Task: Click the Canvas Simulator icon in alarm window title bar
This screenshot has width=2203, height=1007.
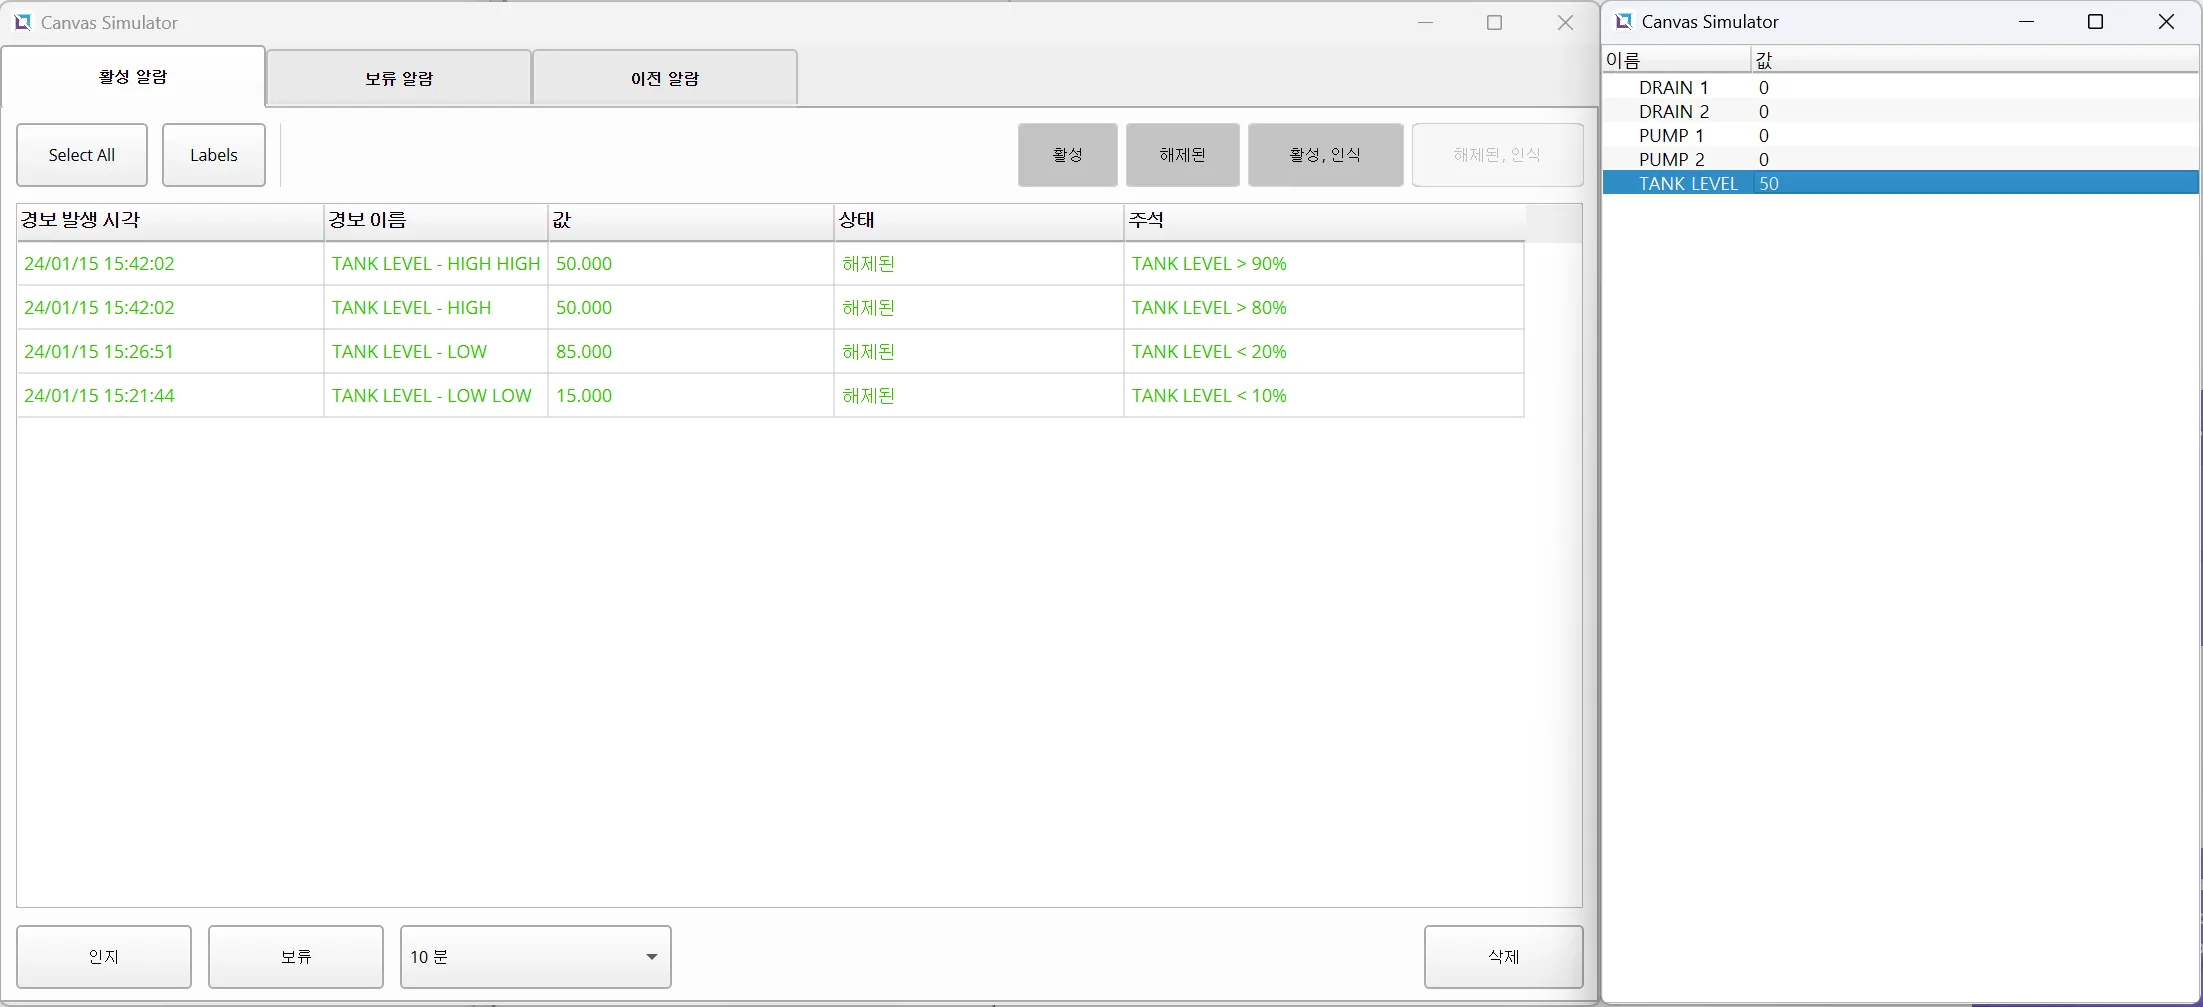Action: tap(22, 22)
